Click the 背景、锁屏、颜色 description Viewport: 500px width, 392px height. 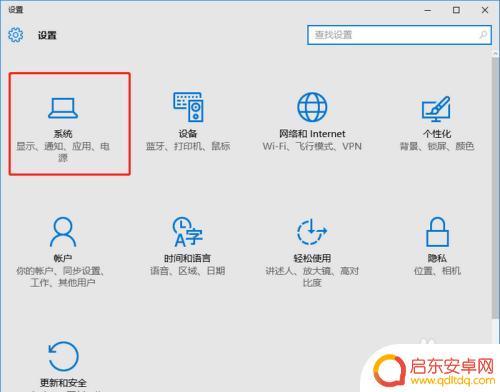(x=437, y=146)
